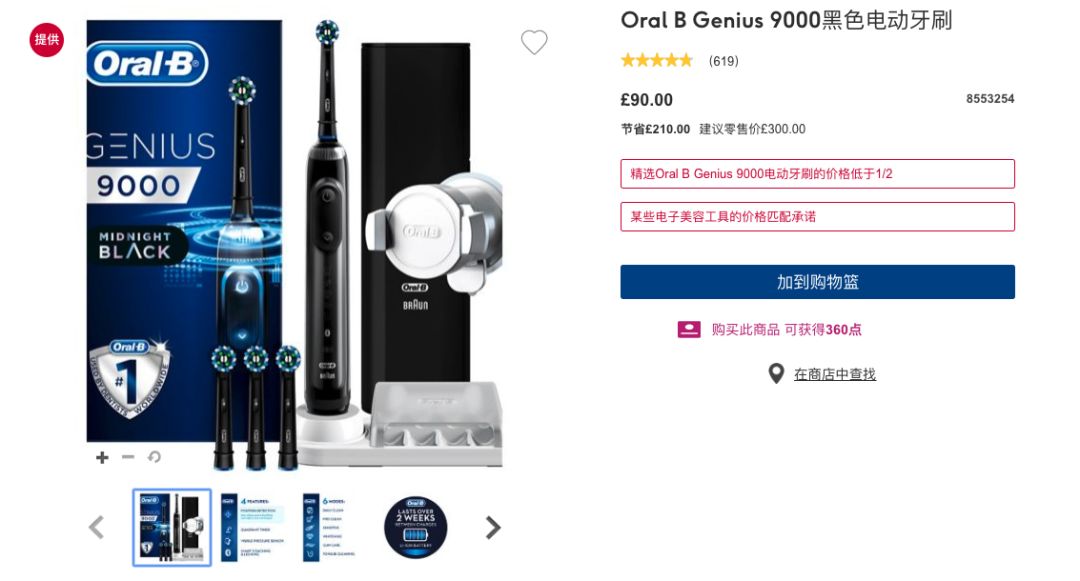Viewport: 1080px width, 581px height.
Task: Open the price match promise offer box
Action: click(x=817, y=217)
